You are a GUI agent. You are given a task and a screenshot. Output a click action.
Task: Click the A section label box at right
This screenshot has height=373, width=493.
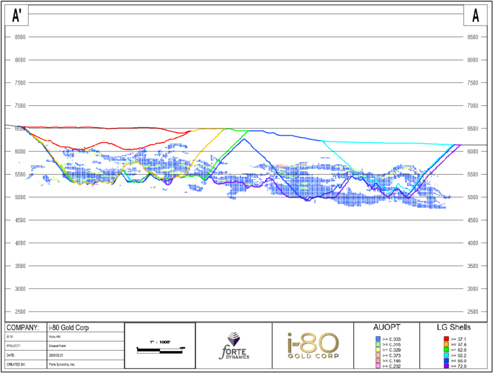click(x=475, y=15)
